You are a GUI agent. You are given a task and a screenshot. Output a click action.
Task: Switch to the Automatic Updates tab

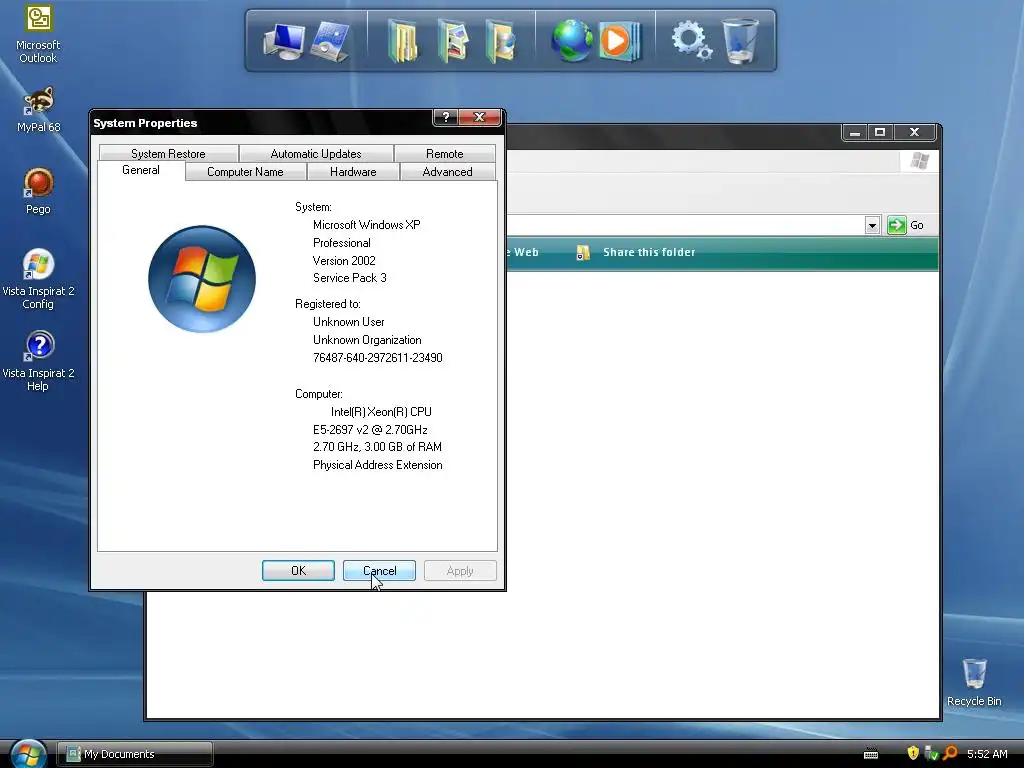coord(316,153)
